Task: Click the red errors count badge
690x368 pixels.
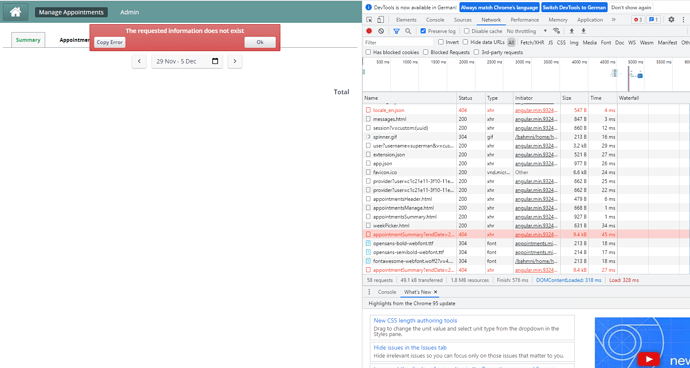Action: (638, 20)
